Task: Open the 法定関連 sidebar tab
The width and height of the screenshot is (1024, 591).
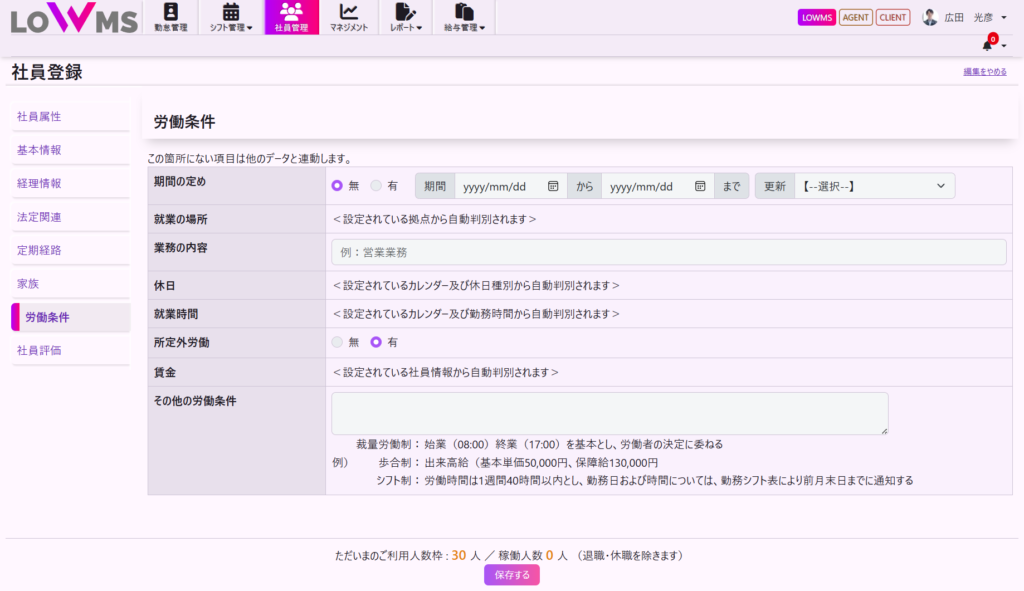Action: 71,217
